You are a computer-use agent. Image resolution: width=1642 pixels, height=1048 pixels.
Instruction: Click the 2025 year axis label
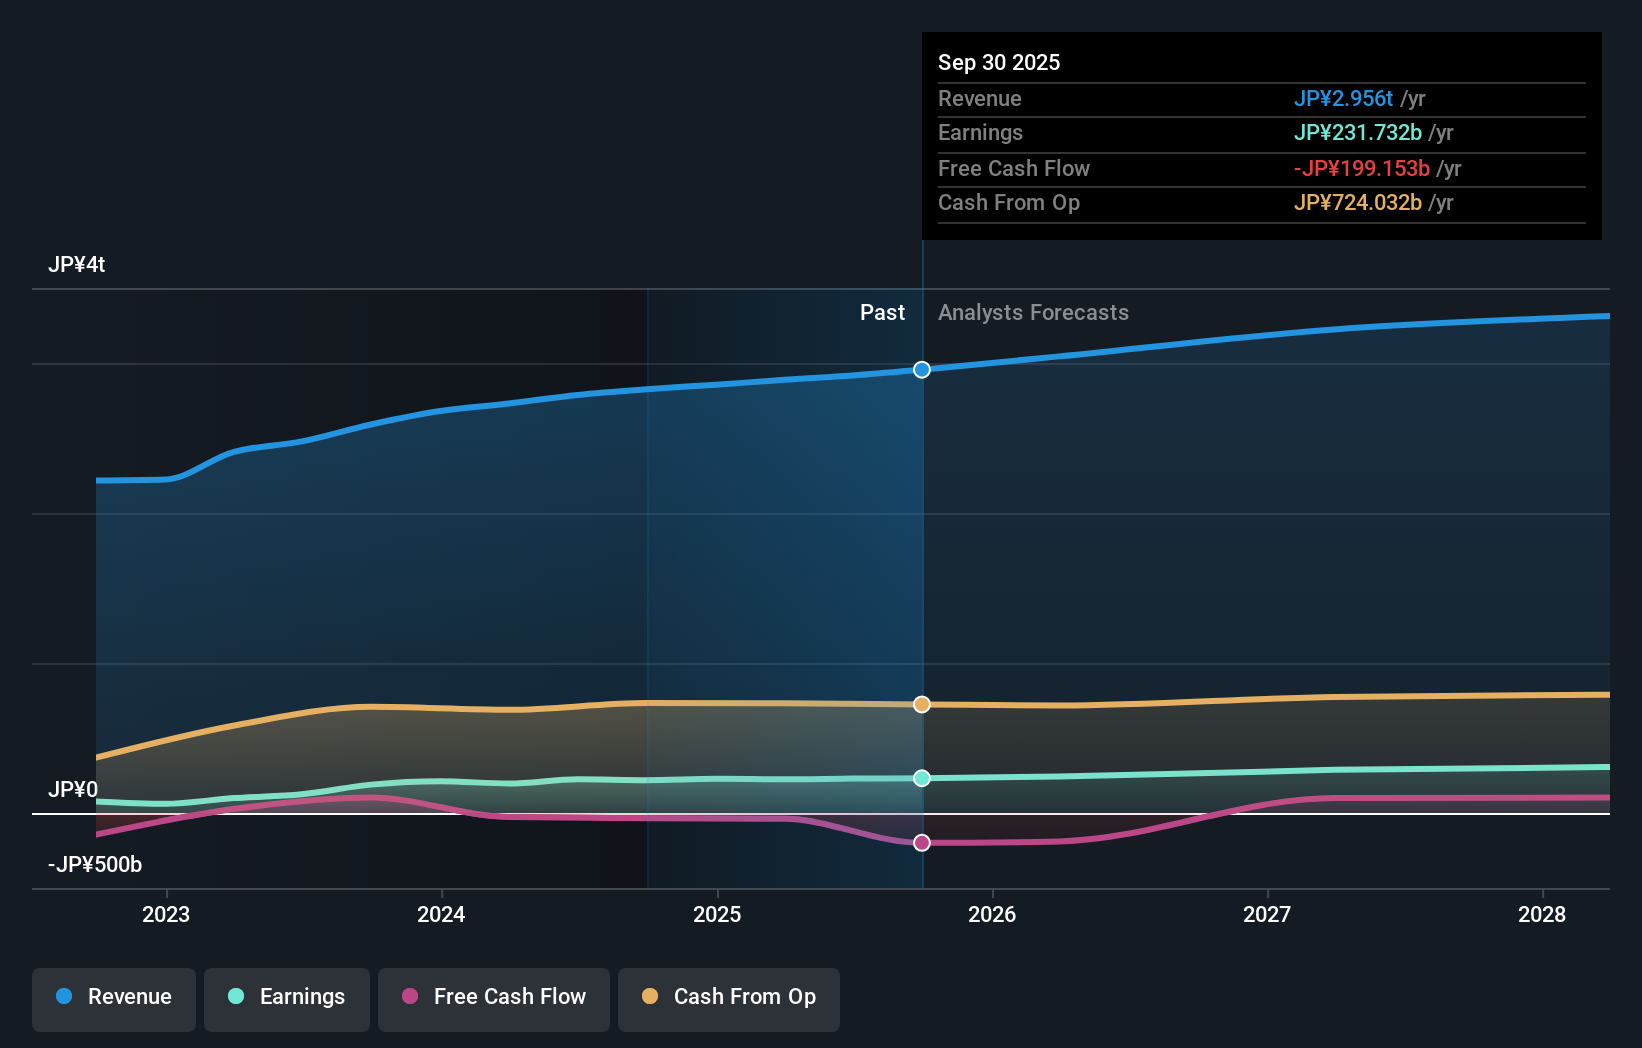click(x=717, y=914)
